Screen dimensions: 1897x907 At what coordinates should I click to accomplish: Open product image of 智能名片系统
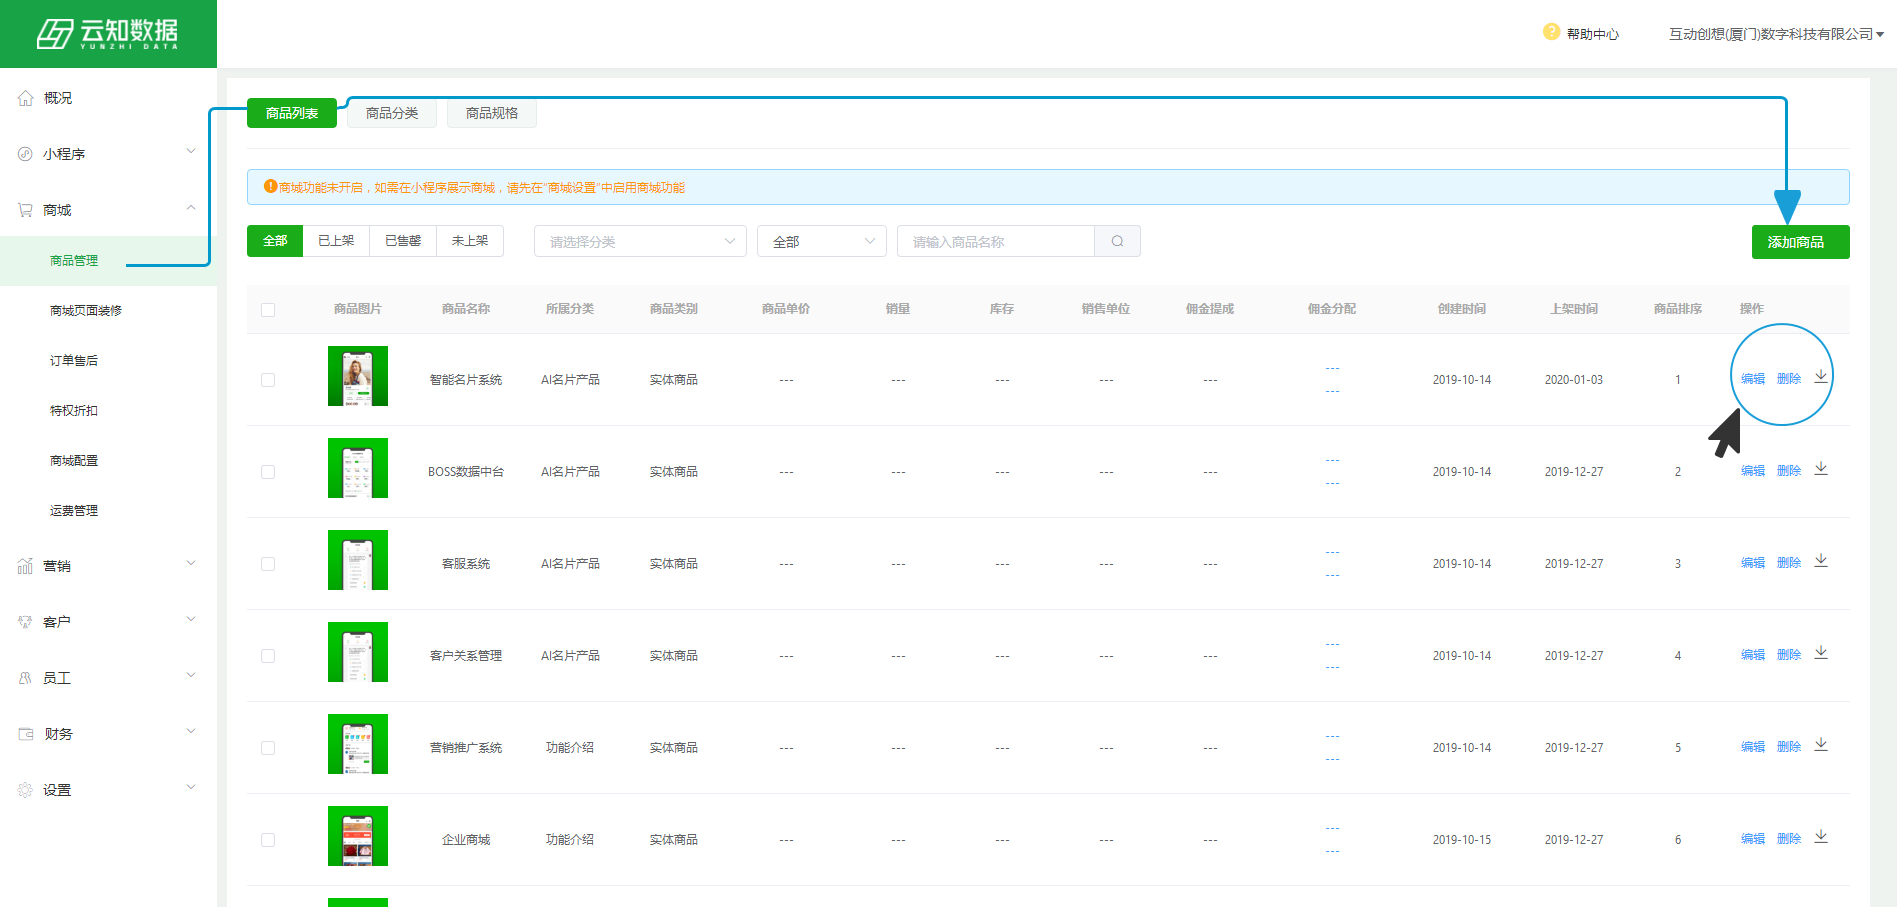[358, 376]
